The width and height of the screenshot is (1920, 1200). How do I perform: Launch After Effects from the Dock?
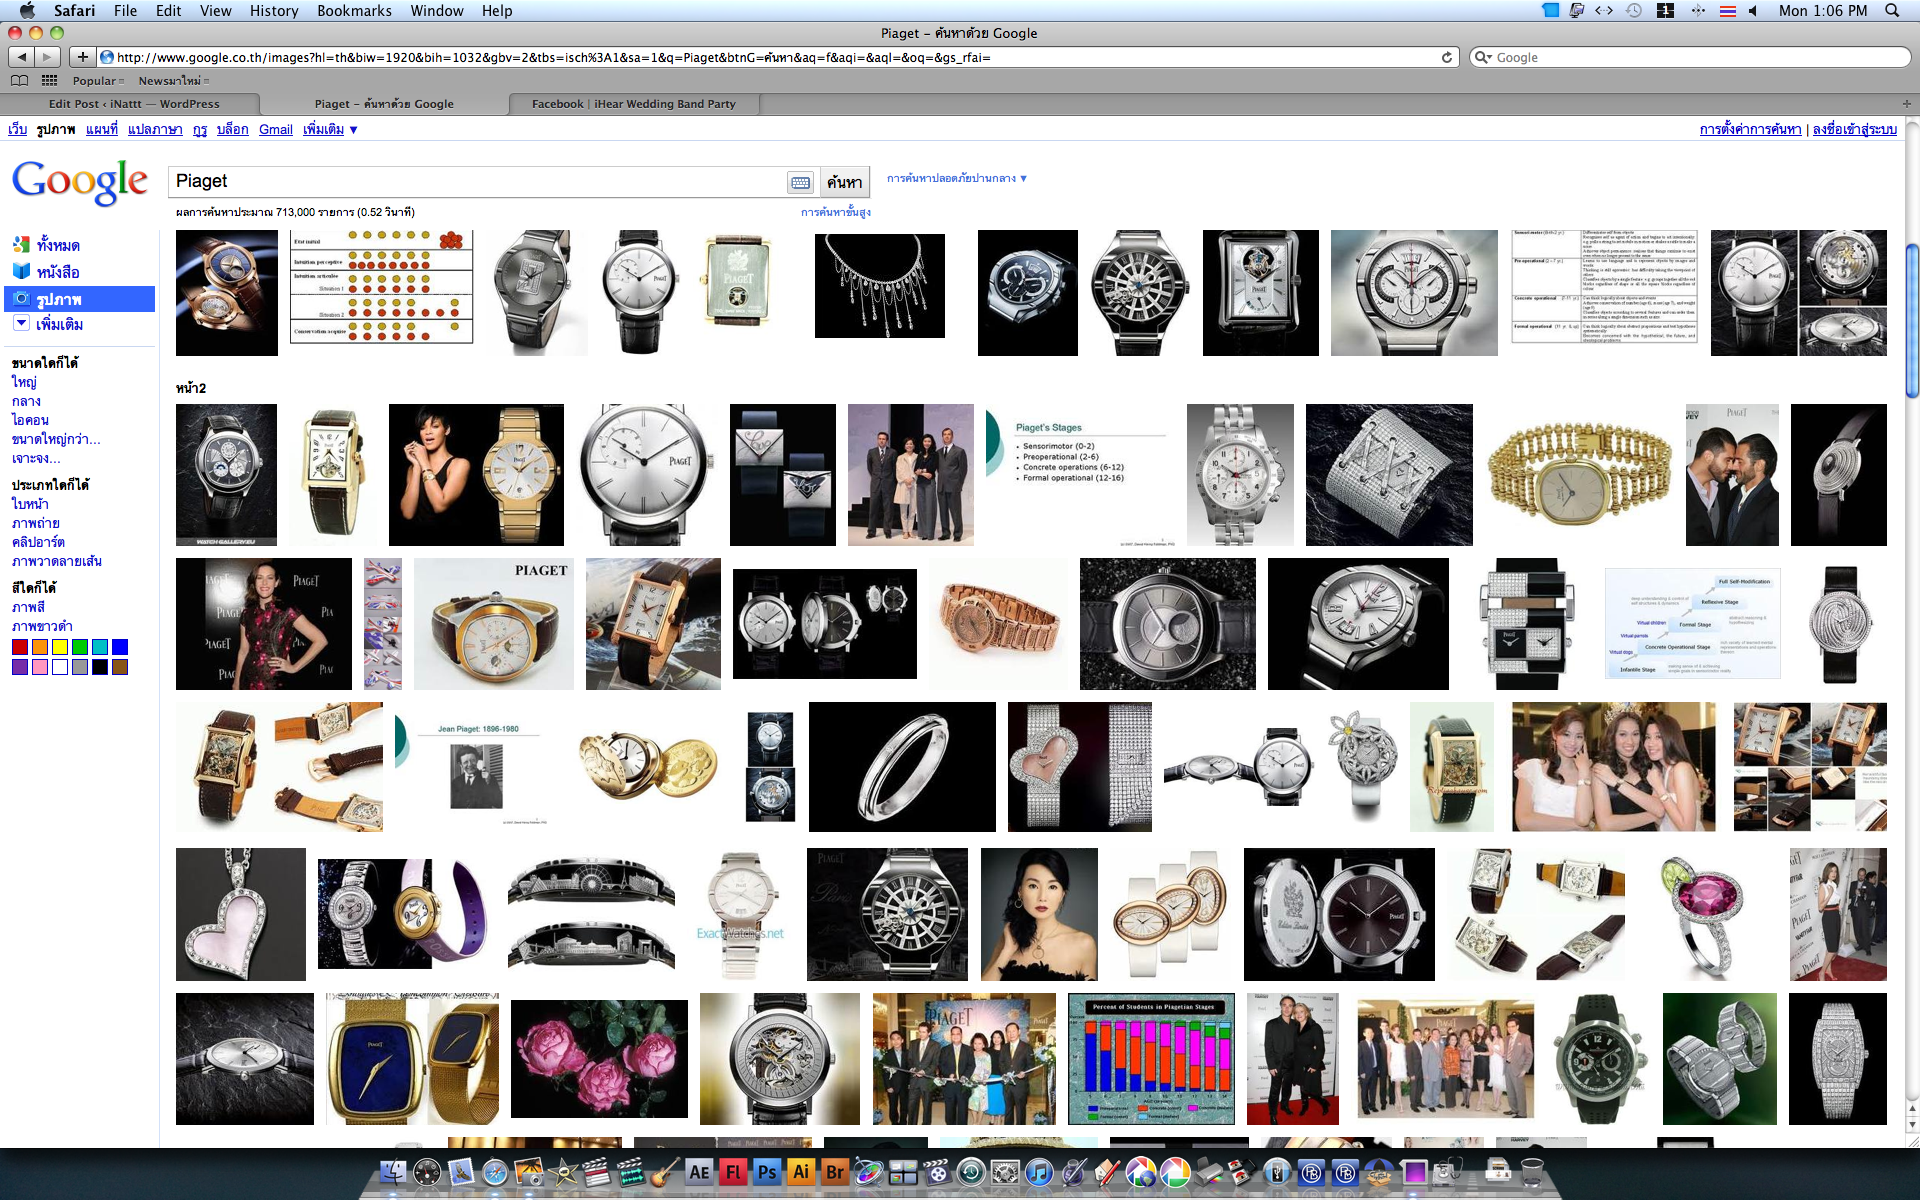click(699, 1172)
